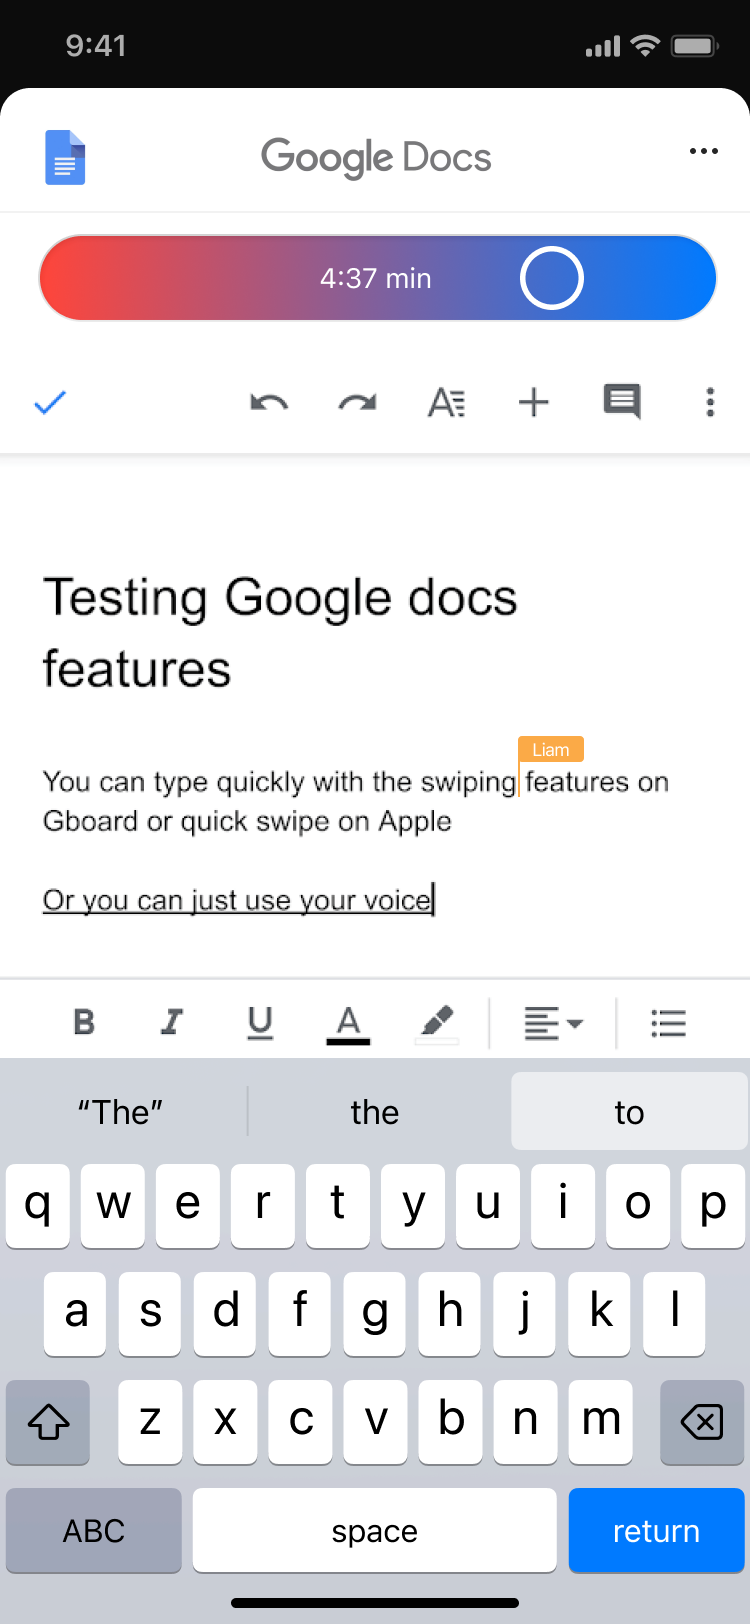Toggle bold formatting

pos(84,1022)
